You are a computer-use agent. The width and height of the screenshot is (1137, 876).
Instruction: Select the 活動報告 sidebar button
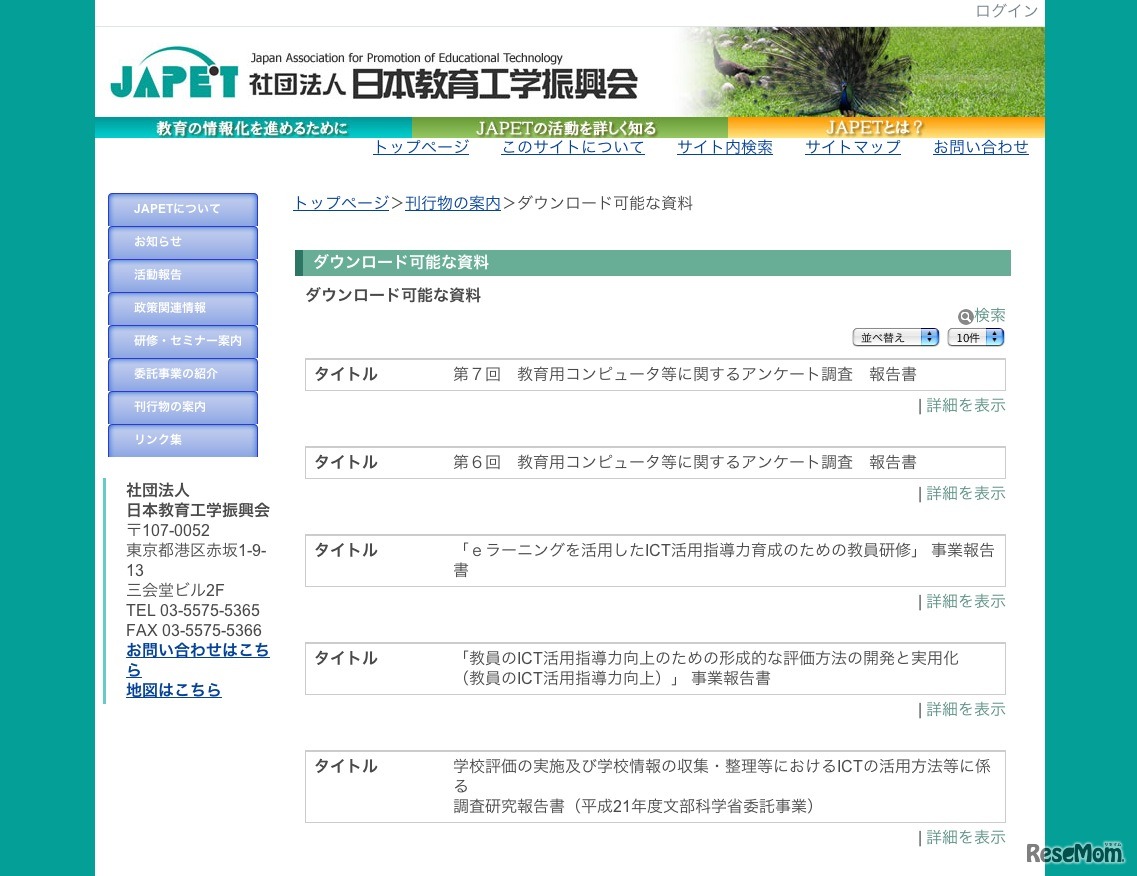[182, 275]
